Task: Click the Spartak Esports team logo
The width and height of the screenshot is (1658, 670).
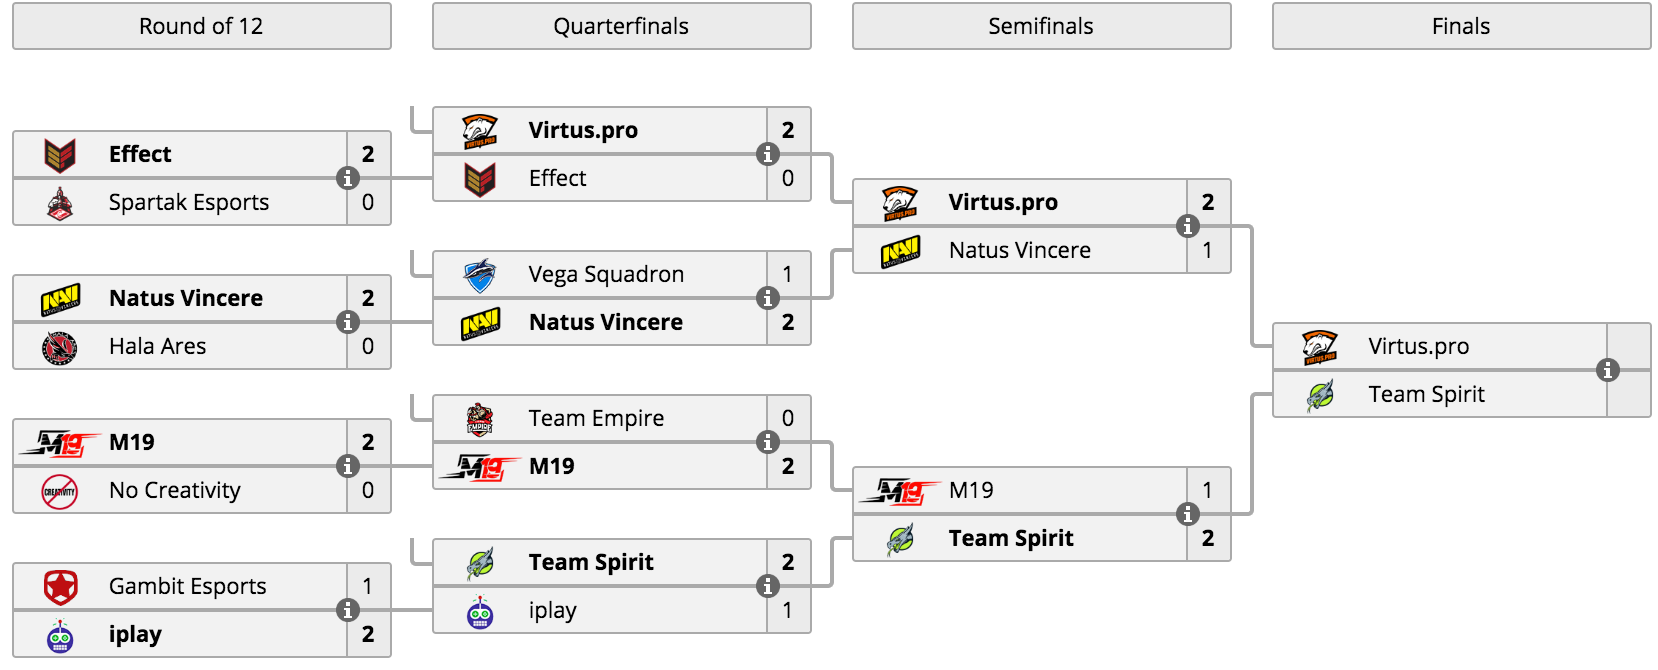Action: point(60,203)
